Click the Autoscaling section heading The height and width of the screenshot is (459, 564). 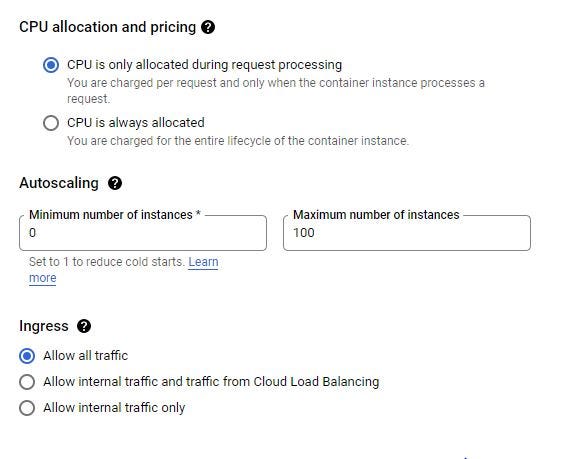pos(59,183)
